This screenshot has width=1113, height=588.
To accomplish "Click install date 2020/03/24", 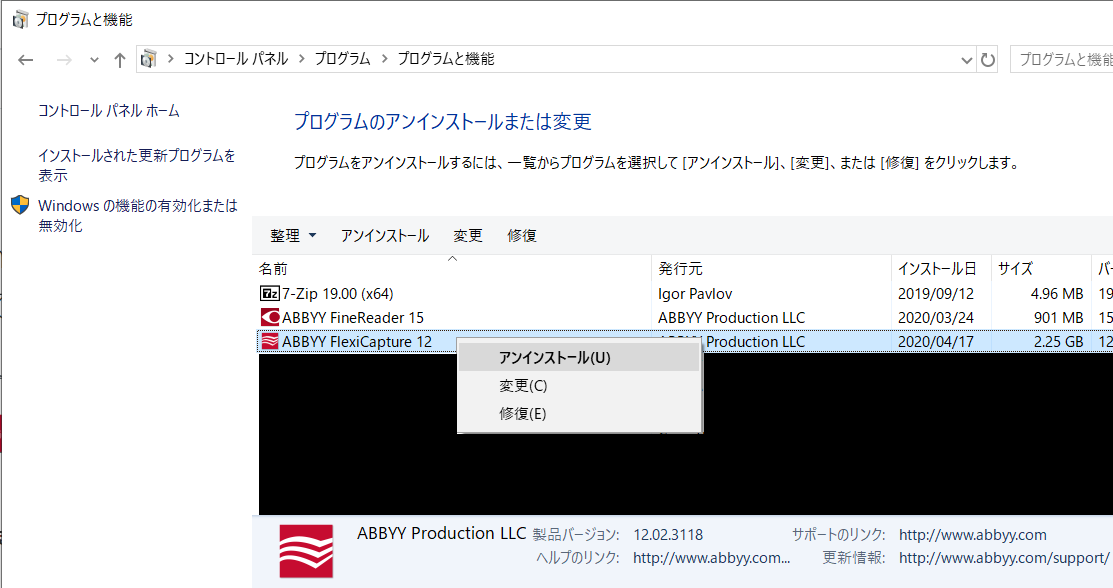I will coord(936,317).
